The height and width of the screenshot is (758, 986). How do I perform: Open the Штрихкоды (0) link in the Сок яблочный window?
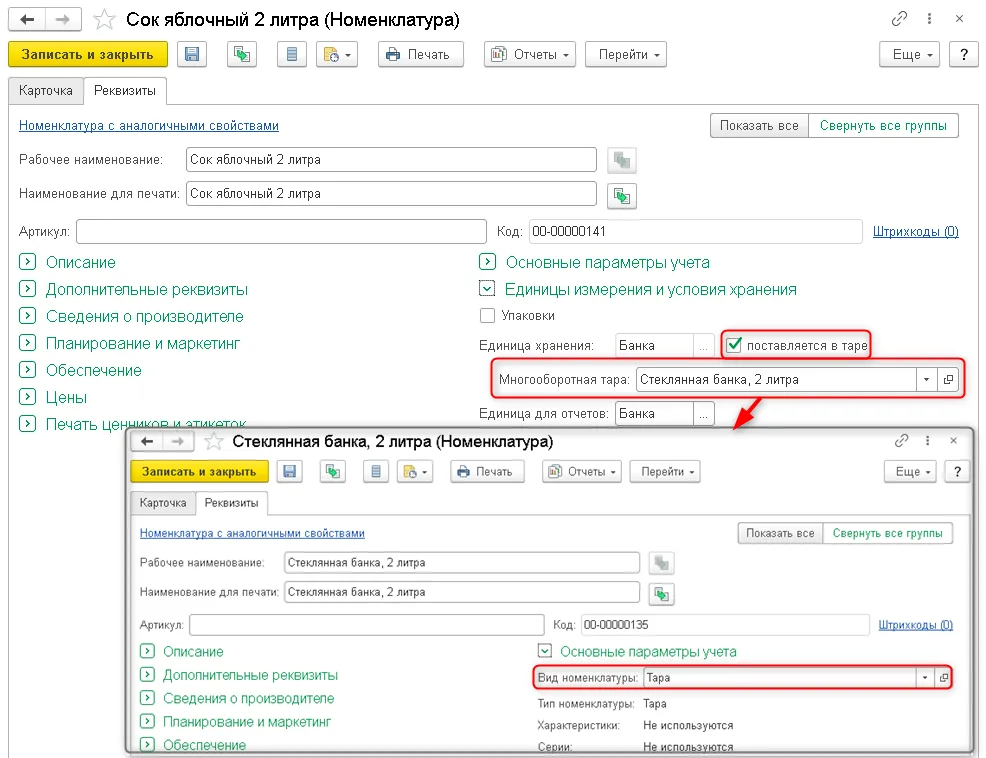pyautogui.click(x=916, y=231)
